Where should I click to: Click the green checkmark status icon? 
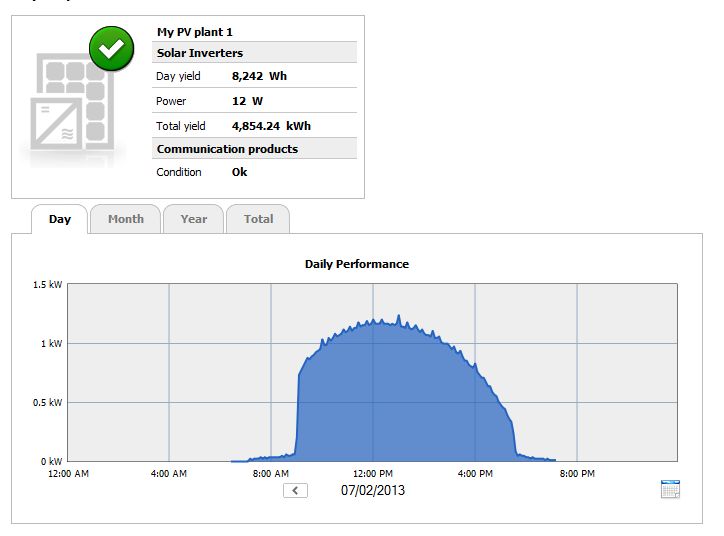[x=111, y=49]
